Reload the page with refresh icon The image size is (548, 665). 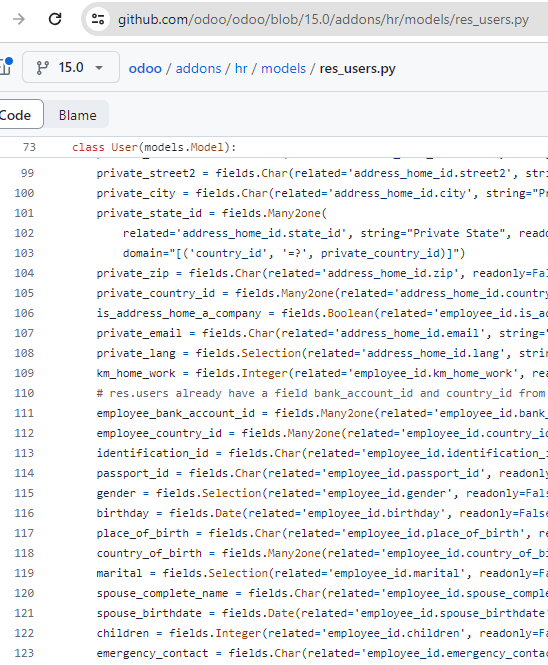(55, 19)
